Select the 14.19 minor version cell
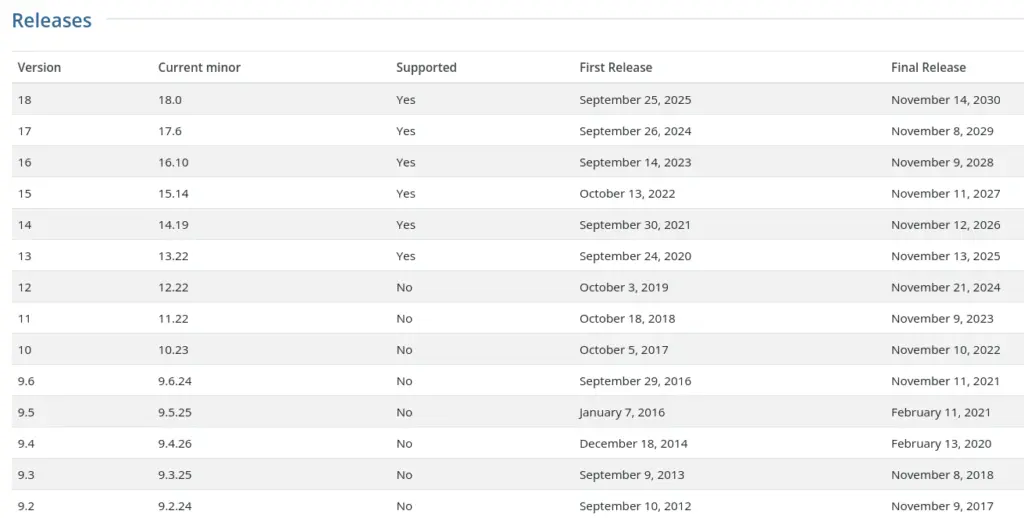This screenshot has height=518, width=1024. click(x=173, y=225)
